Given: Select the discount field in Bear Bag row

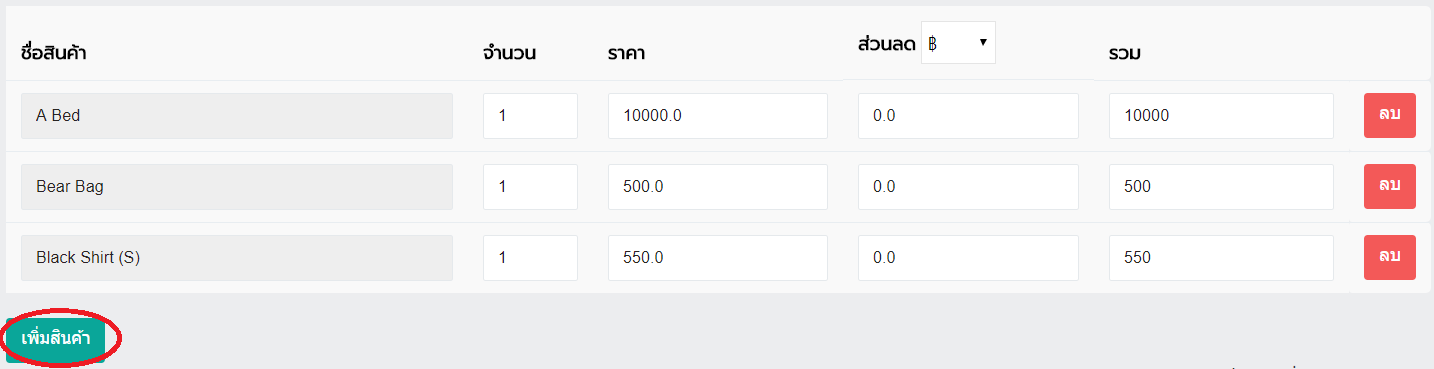Looking at the screenshot, I should (968, 187).
